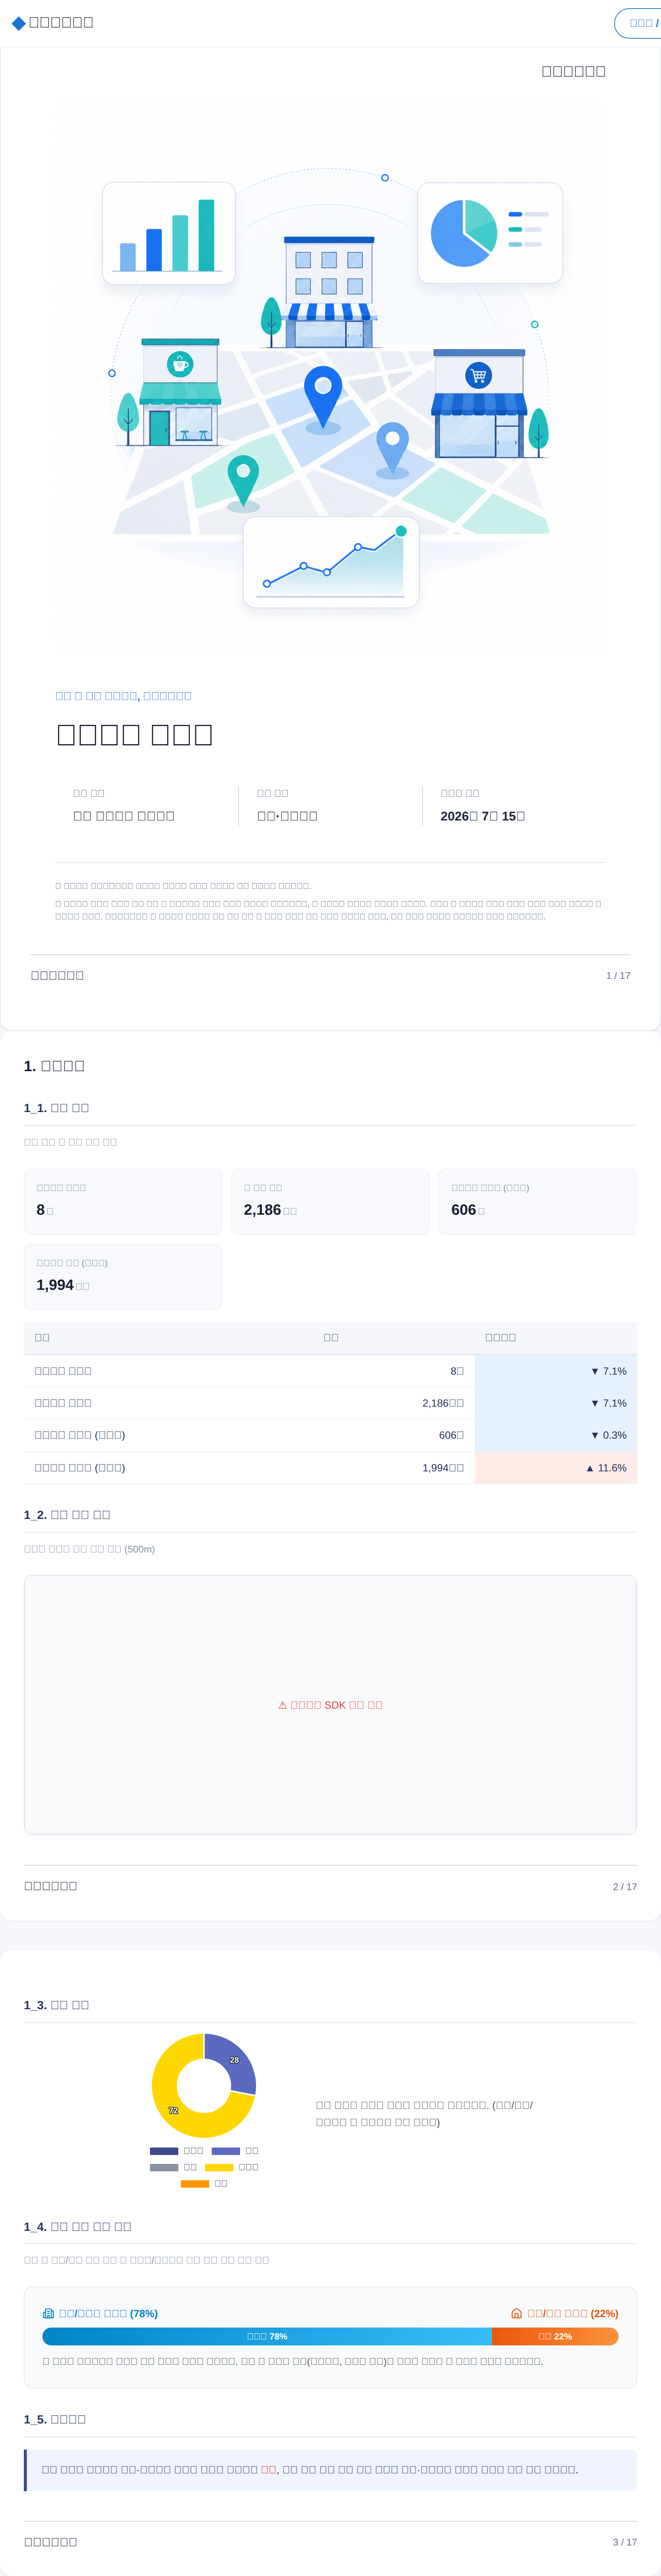The image size is (661, 2576).
Task: Select the 2,186 statistic card
Action: (x=330, y=1201)
